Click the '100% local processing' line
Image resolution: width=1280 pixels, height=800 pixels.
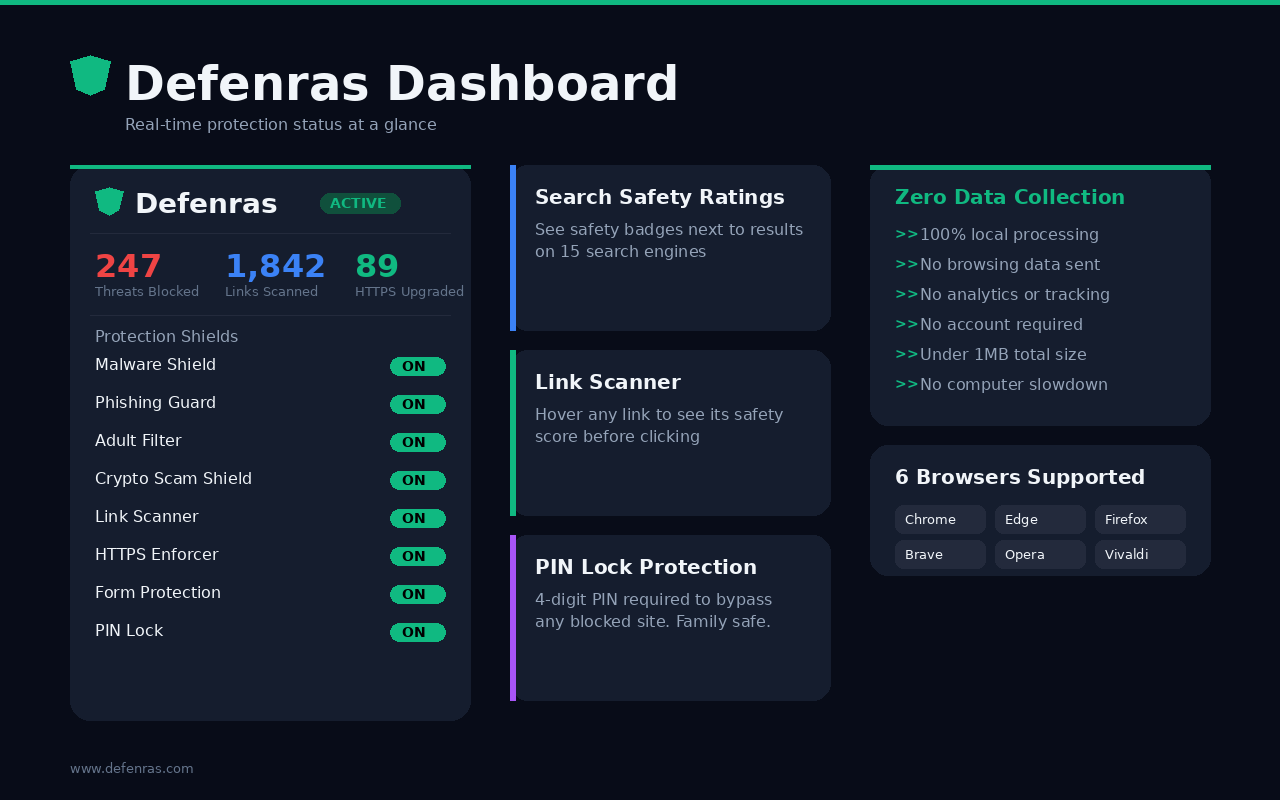point(997,235)
